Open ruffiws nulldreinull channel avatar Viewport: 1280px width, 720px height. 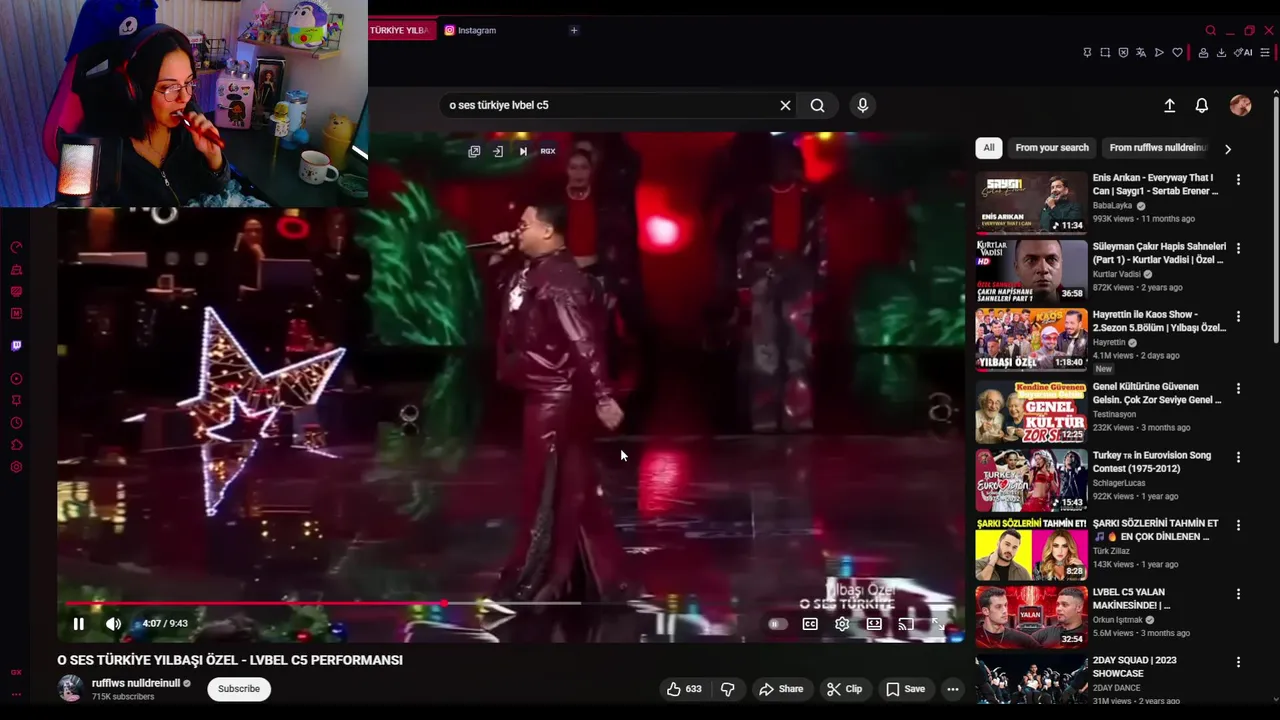[70, 688]
